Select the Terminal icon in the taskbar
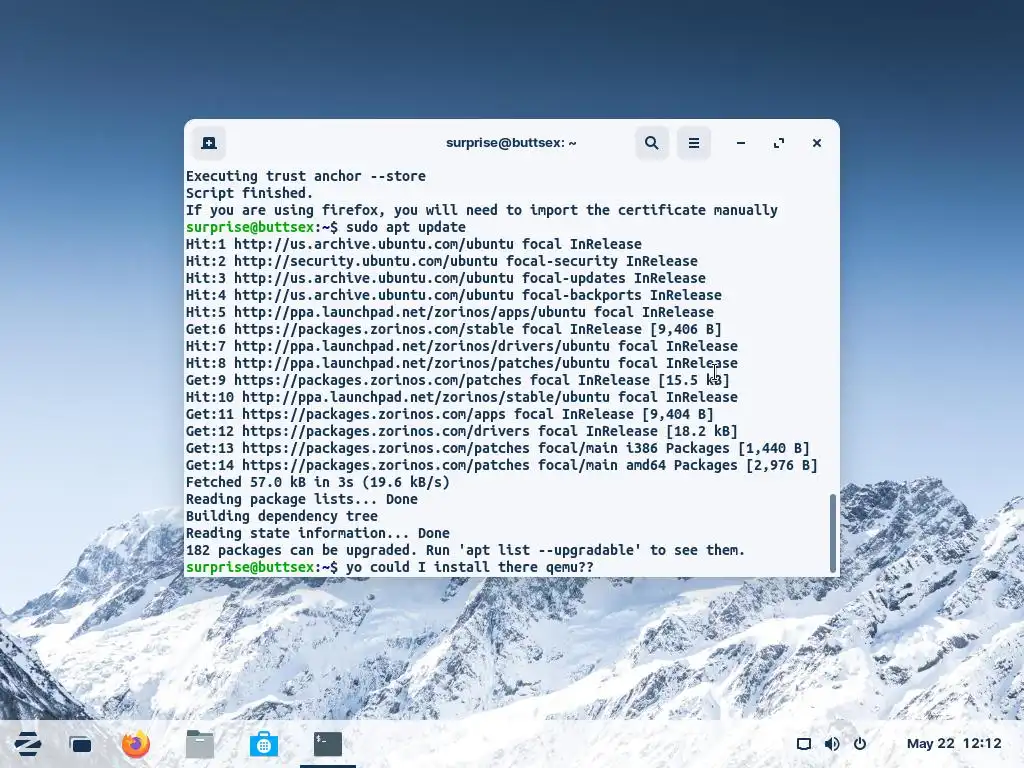1024x768 pixels. click(328, 744)
